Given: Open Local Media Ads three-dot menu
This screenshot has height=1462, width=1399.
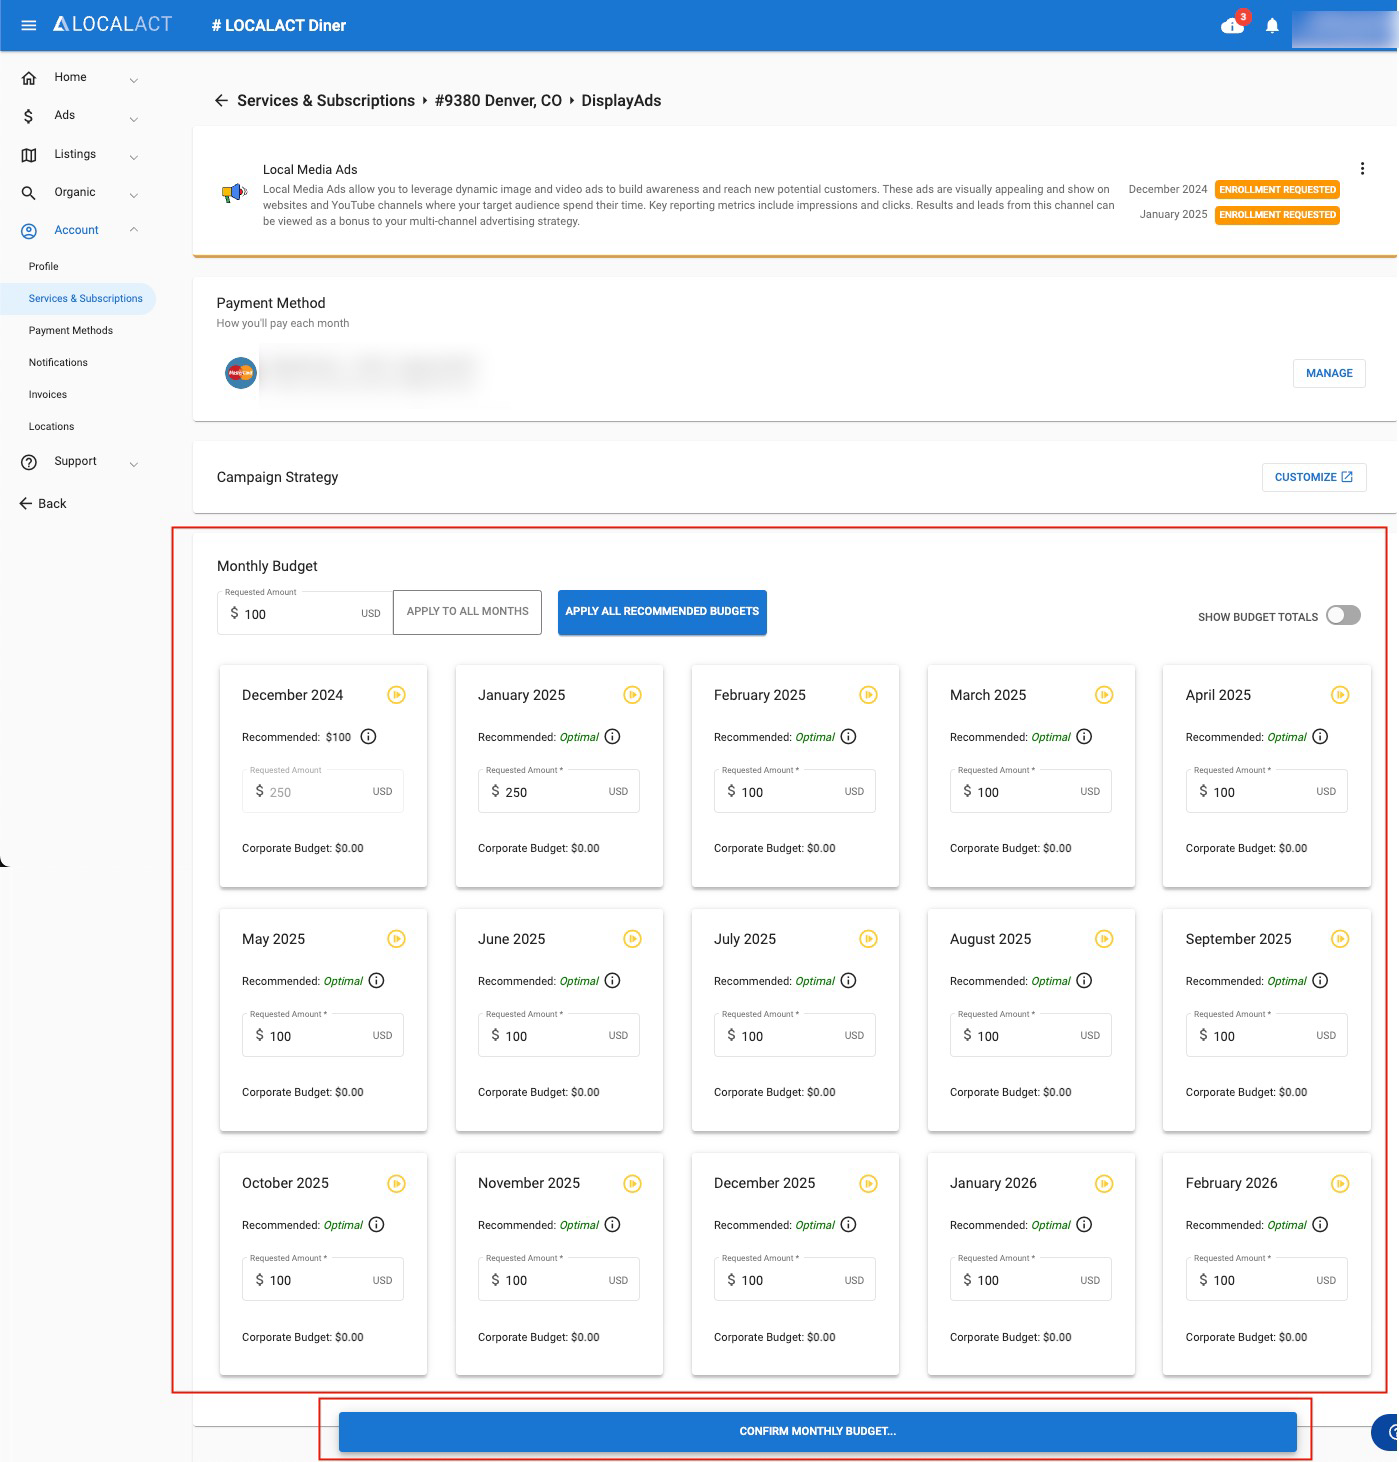Looking at the screenshot, I should 1362,168.
